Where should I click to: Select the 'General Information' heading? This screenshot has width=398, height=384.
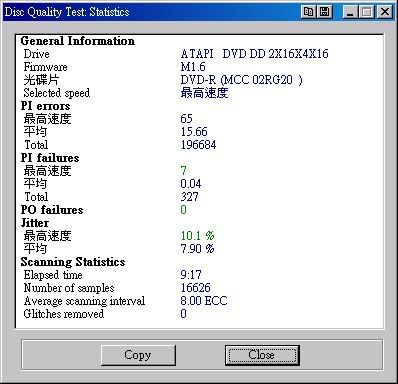(78, 41)
